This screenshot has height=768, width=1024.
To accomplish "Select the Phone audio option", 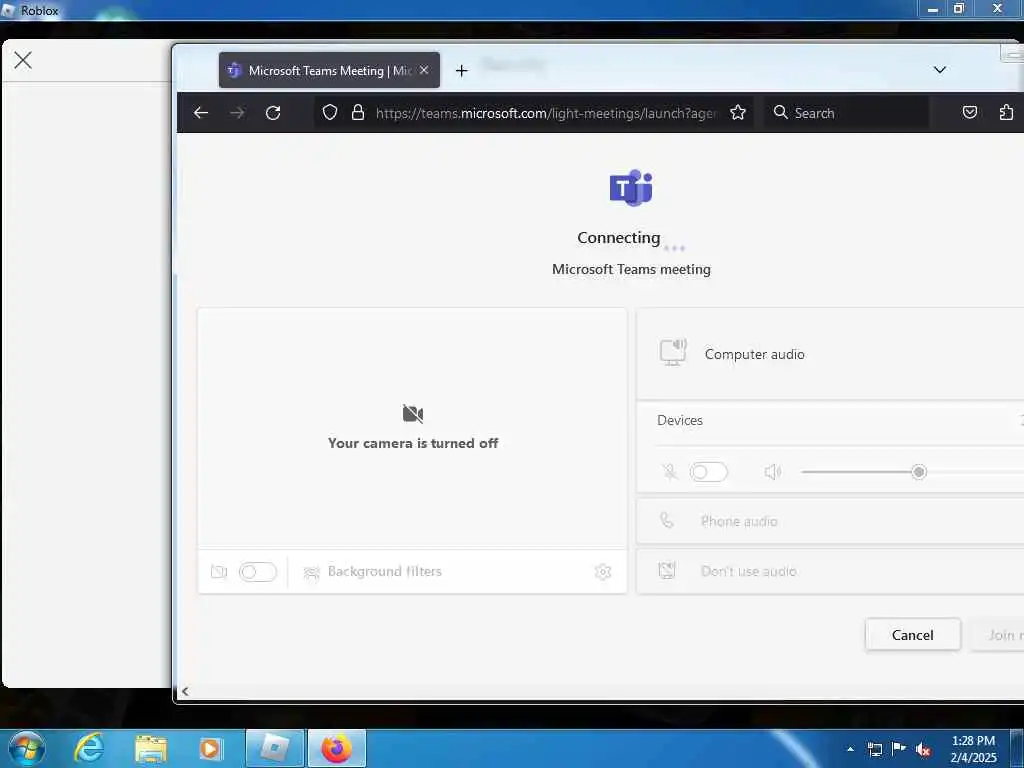I will click(x=830, y=521).
